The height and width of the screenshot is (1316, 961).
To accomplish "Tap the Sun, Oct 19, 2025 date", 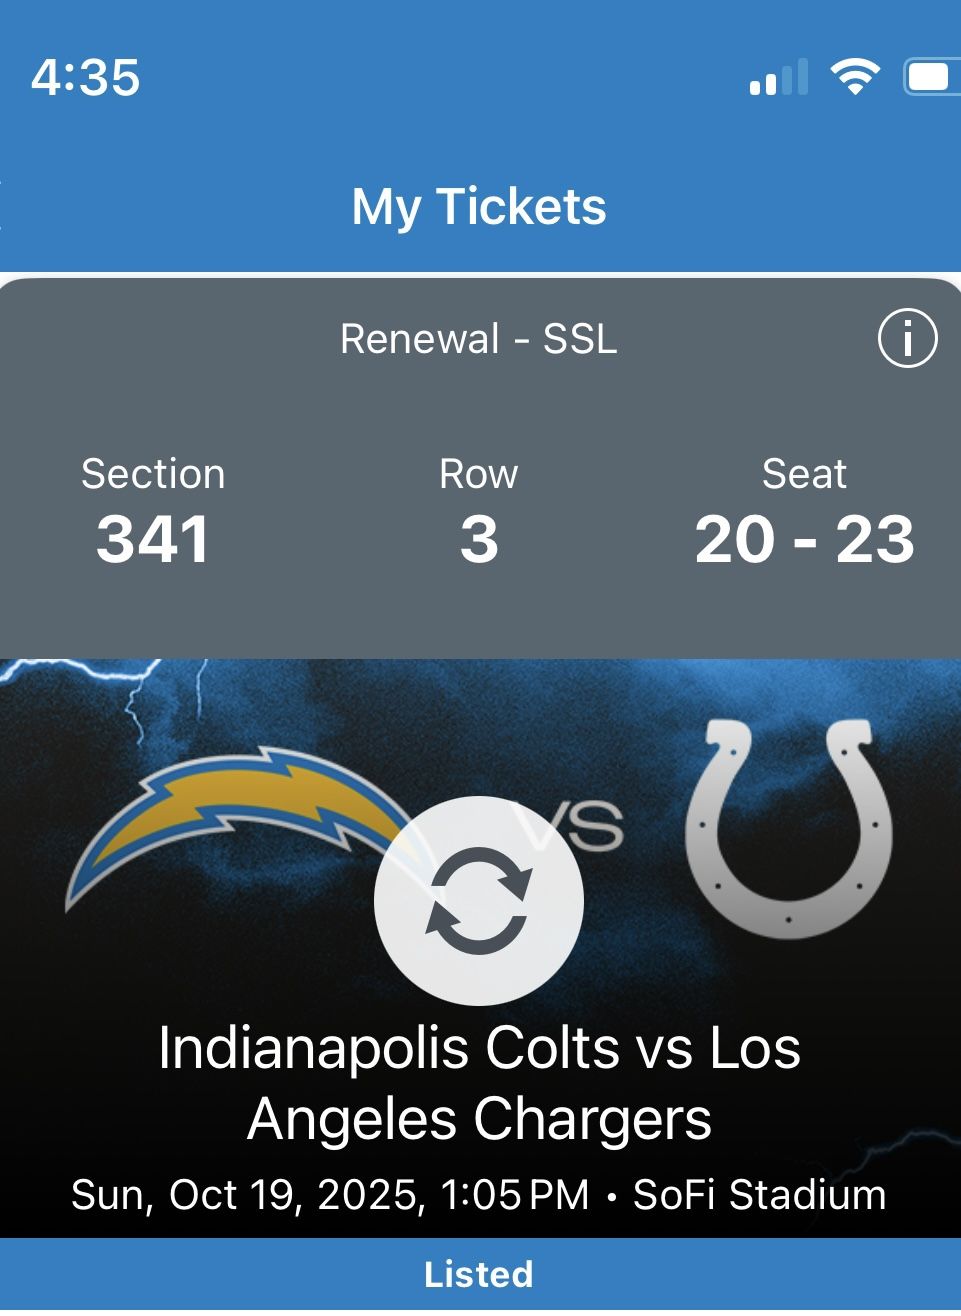I will pos(244,1195).
